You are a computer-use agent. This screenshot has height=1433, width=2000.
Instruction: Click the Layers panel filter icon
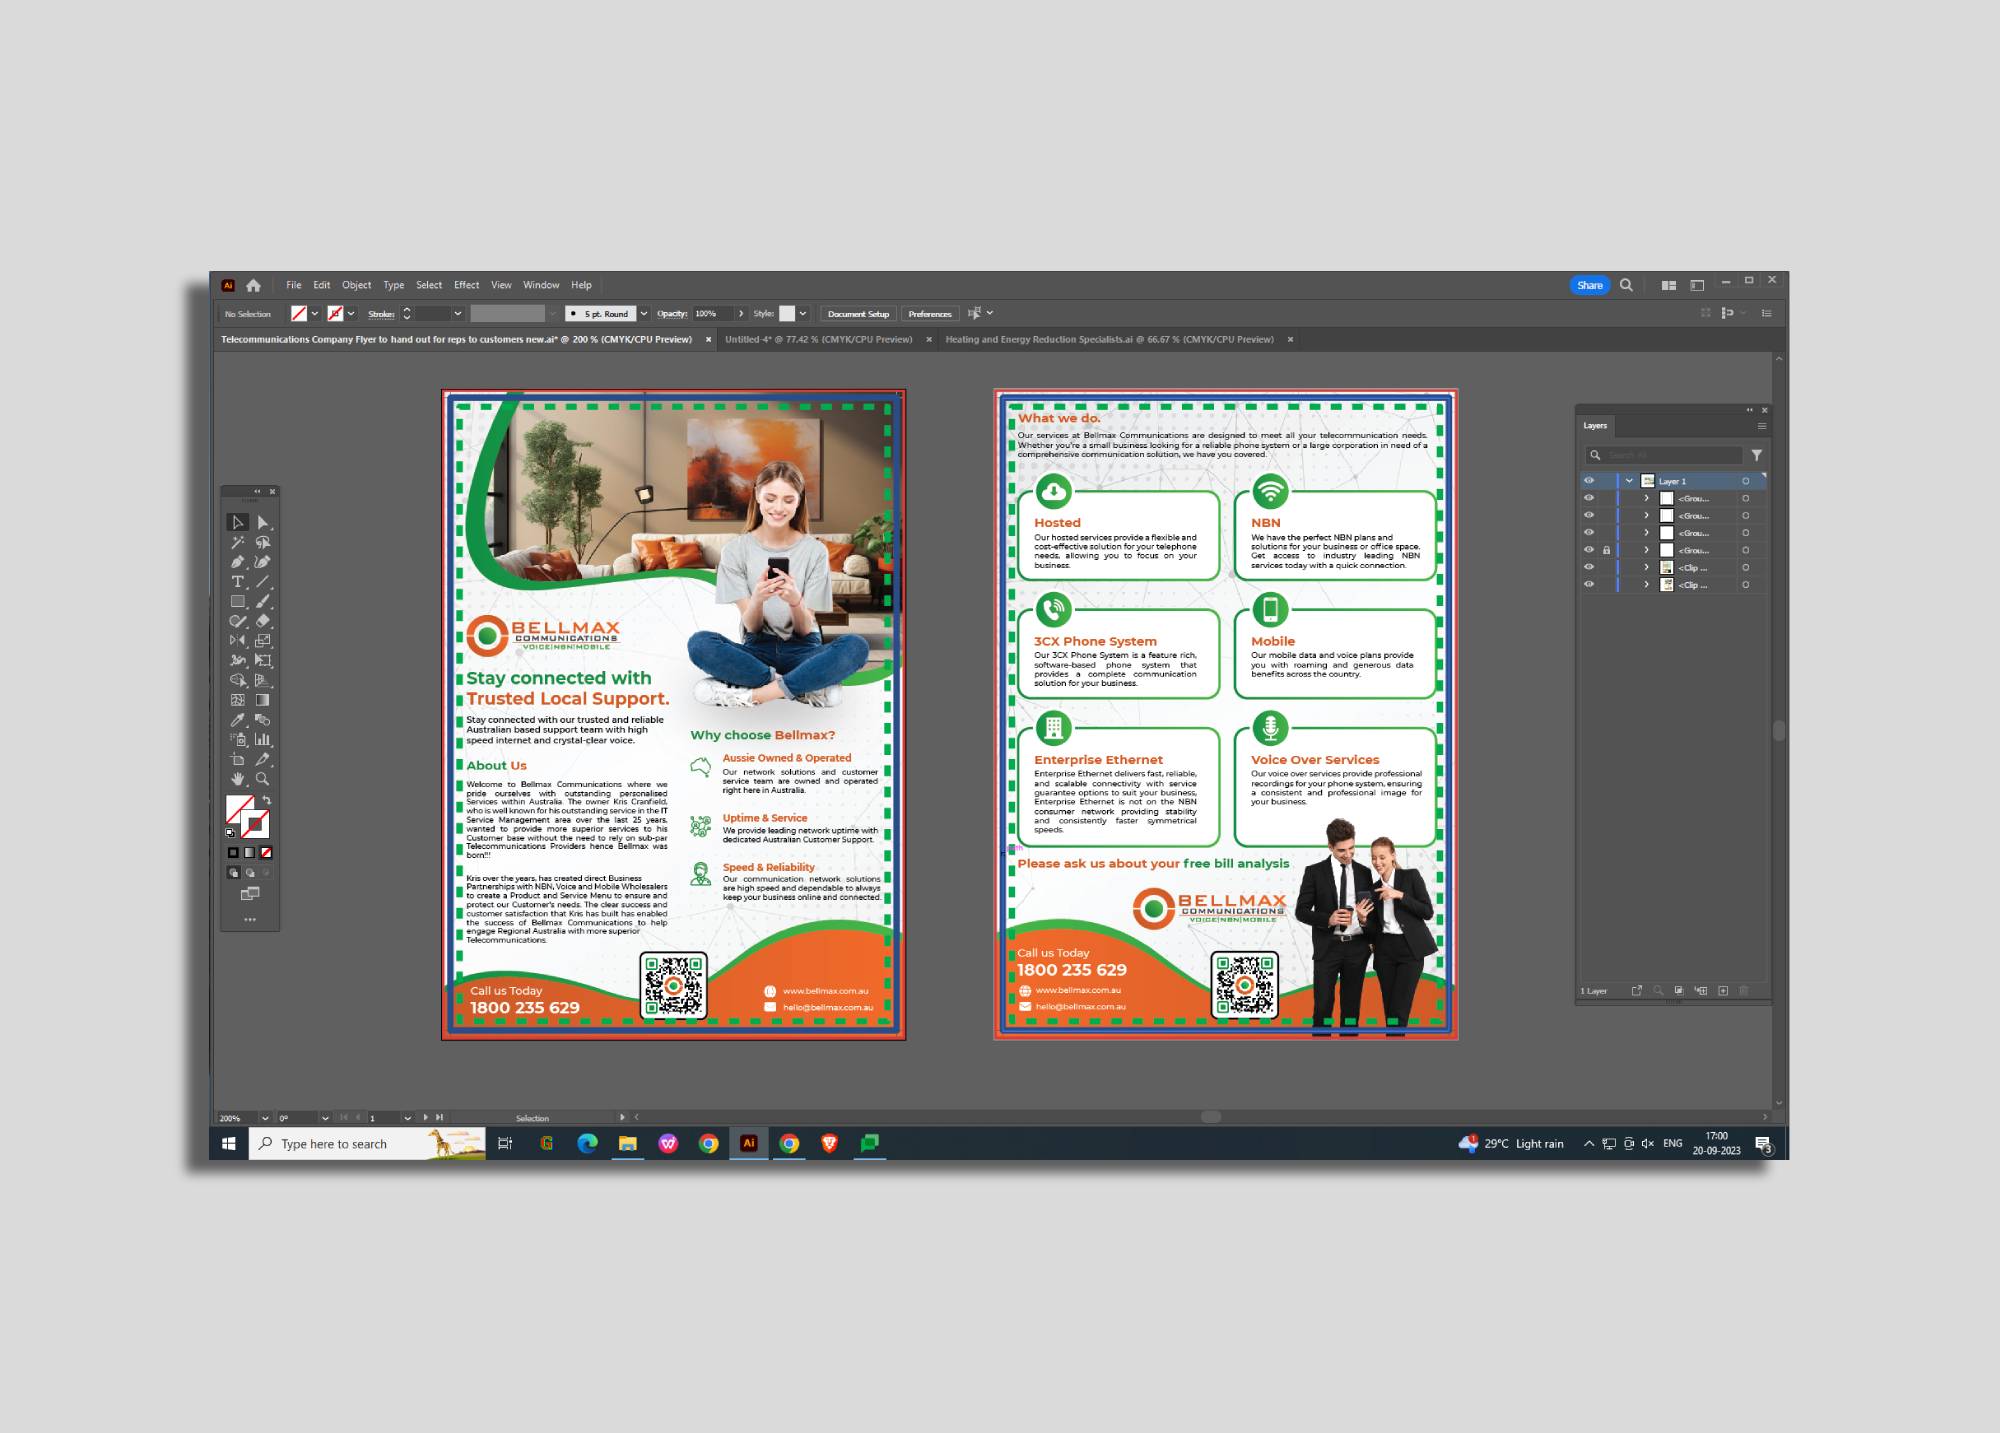(x=1756, y=455)
